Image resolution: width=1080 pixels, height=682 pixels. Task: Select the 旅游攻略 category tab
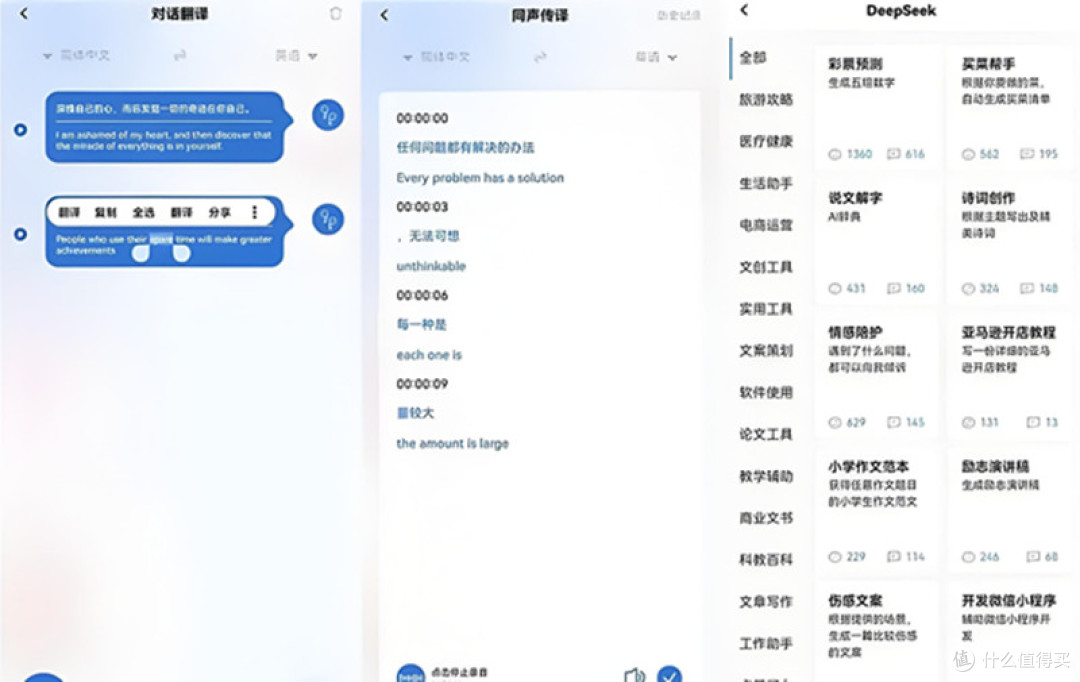coord(766,100)
